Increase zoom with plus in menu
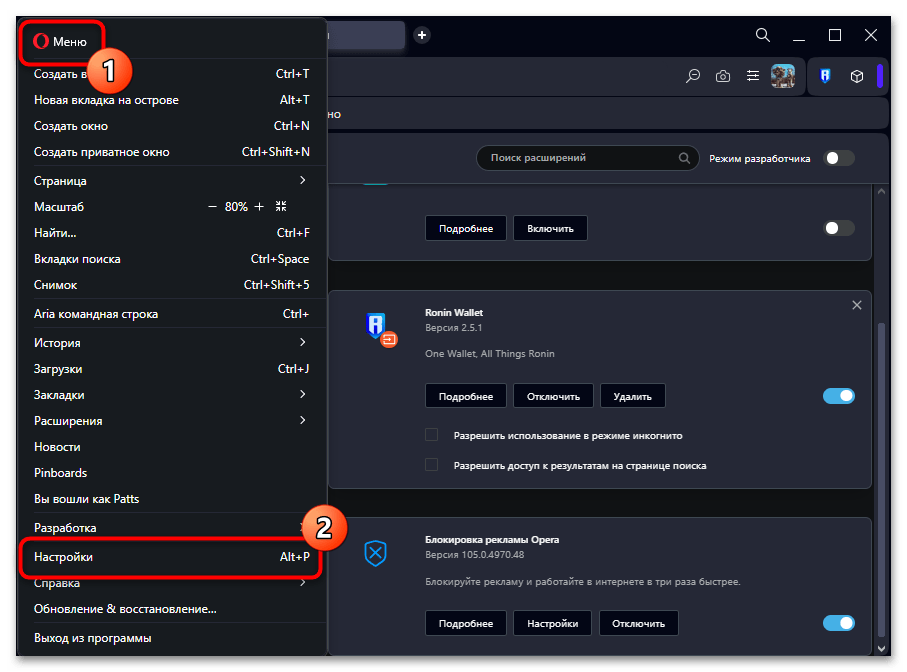Screen dimensions: 907x672 tap(259, 206)
